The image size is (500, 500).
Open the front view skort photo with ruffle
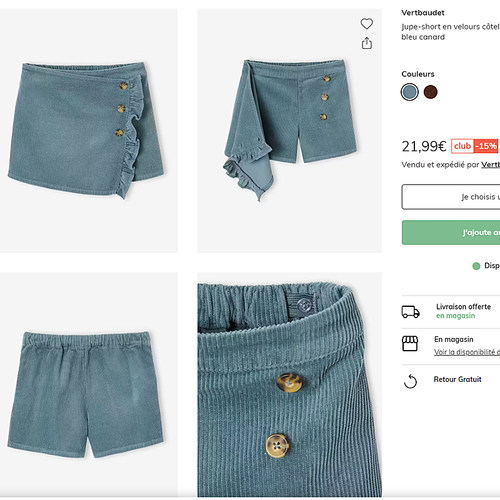[x=89, y=131]
